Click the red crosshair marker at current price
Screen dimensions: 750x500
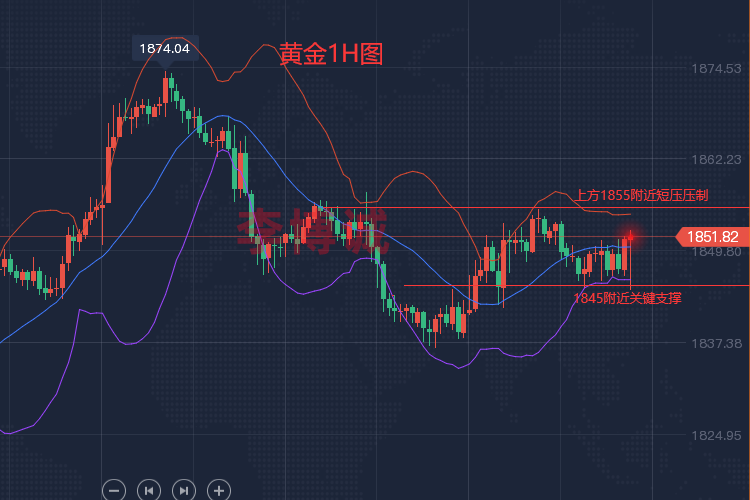click(x=630, y=237)
